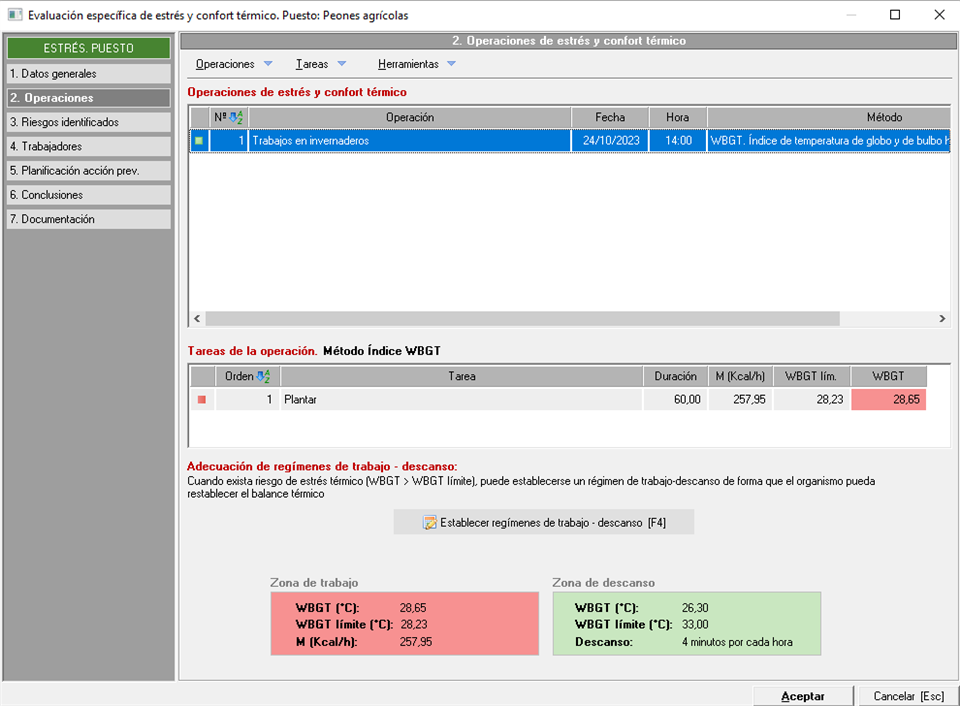This screenshot has width=960, height=706.
Task: Click the application icon in the title bar
Action: pos(14,15)
